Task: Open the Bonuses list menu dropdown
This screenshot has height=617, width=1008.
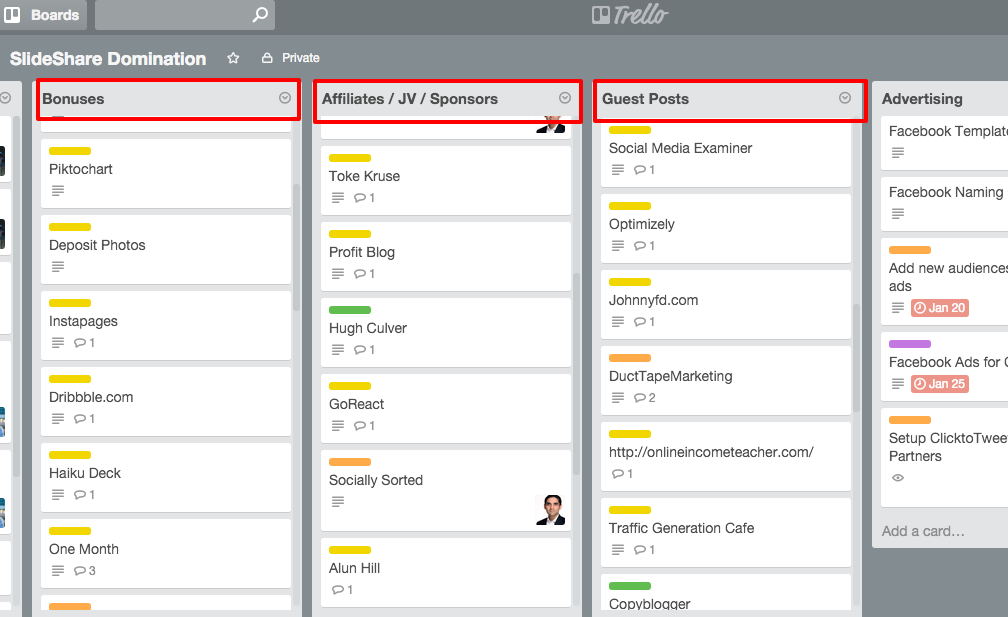Action: click(285, 98)
